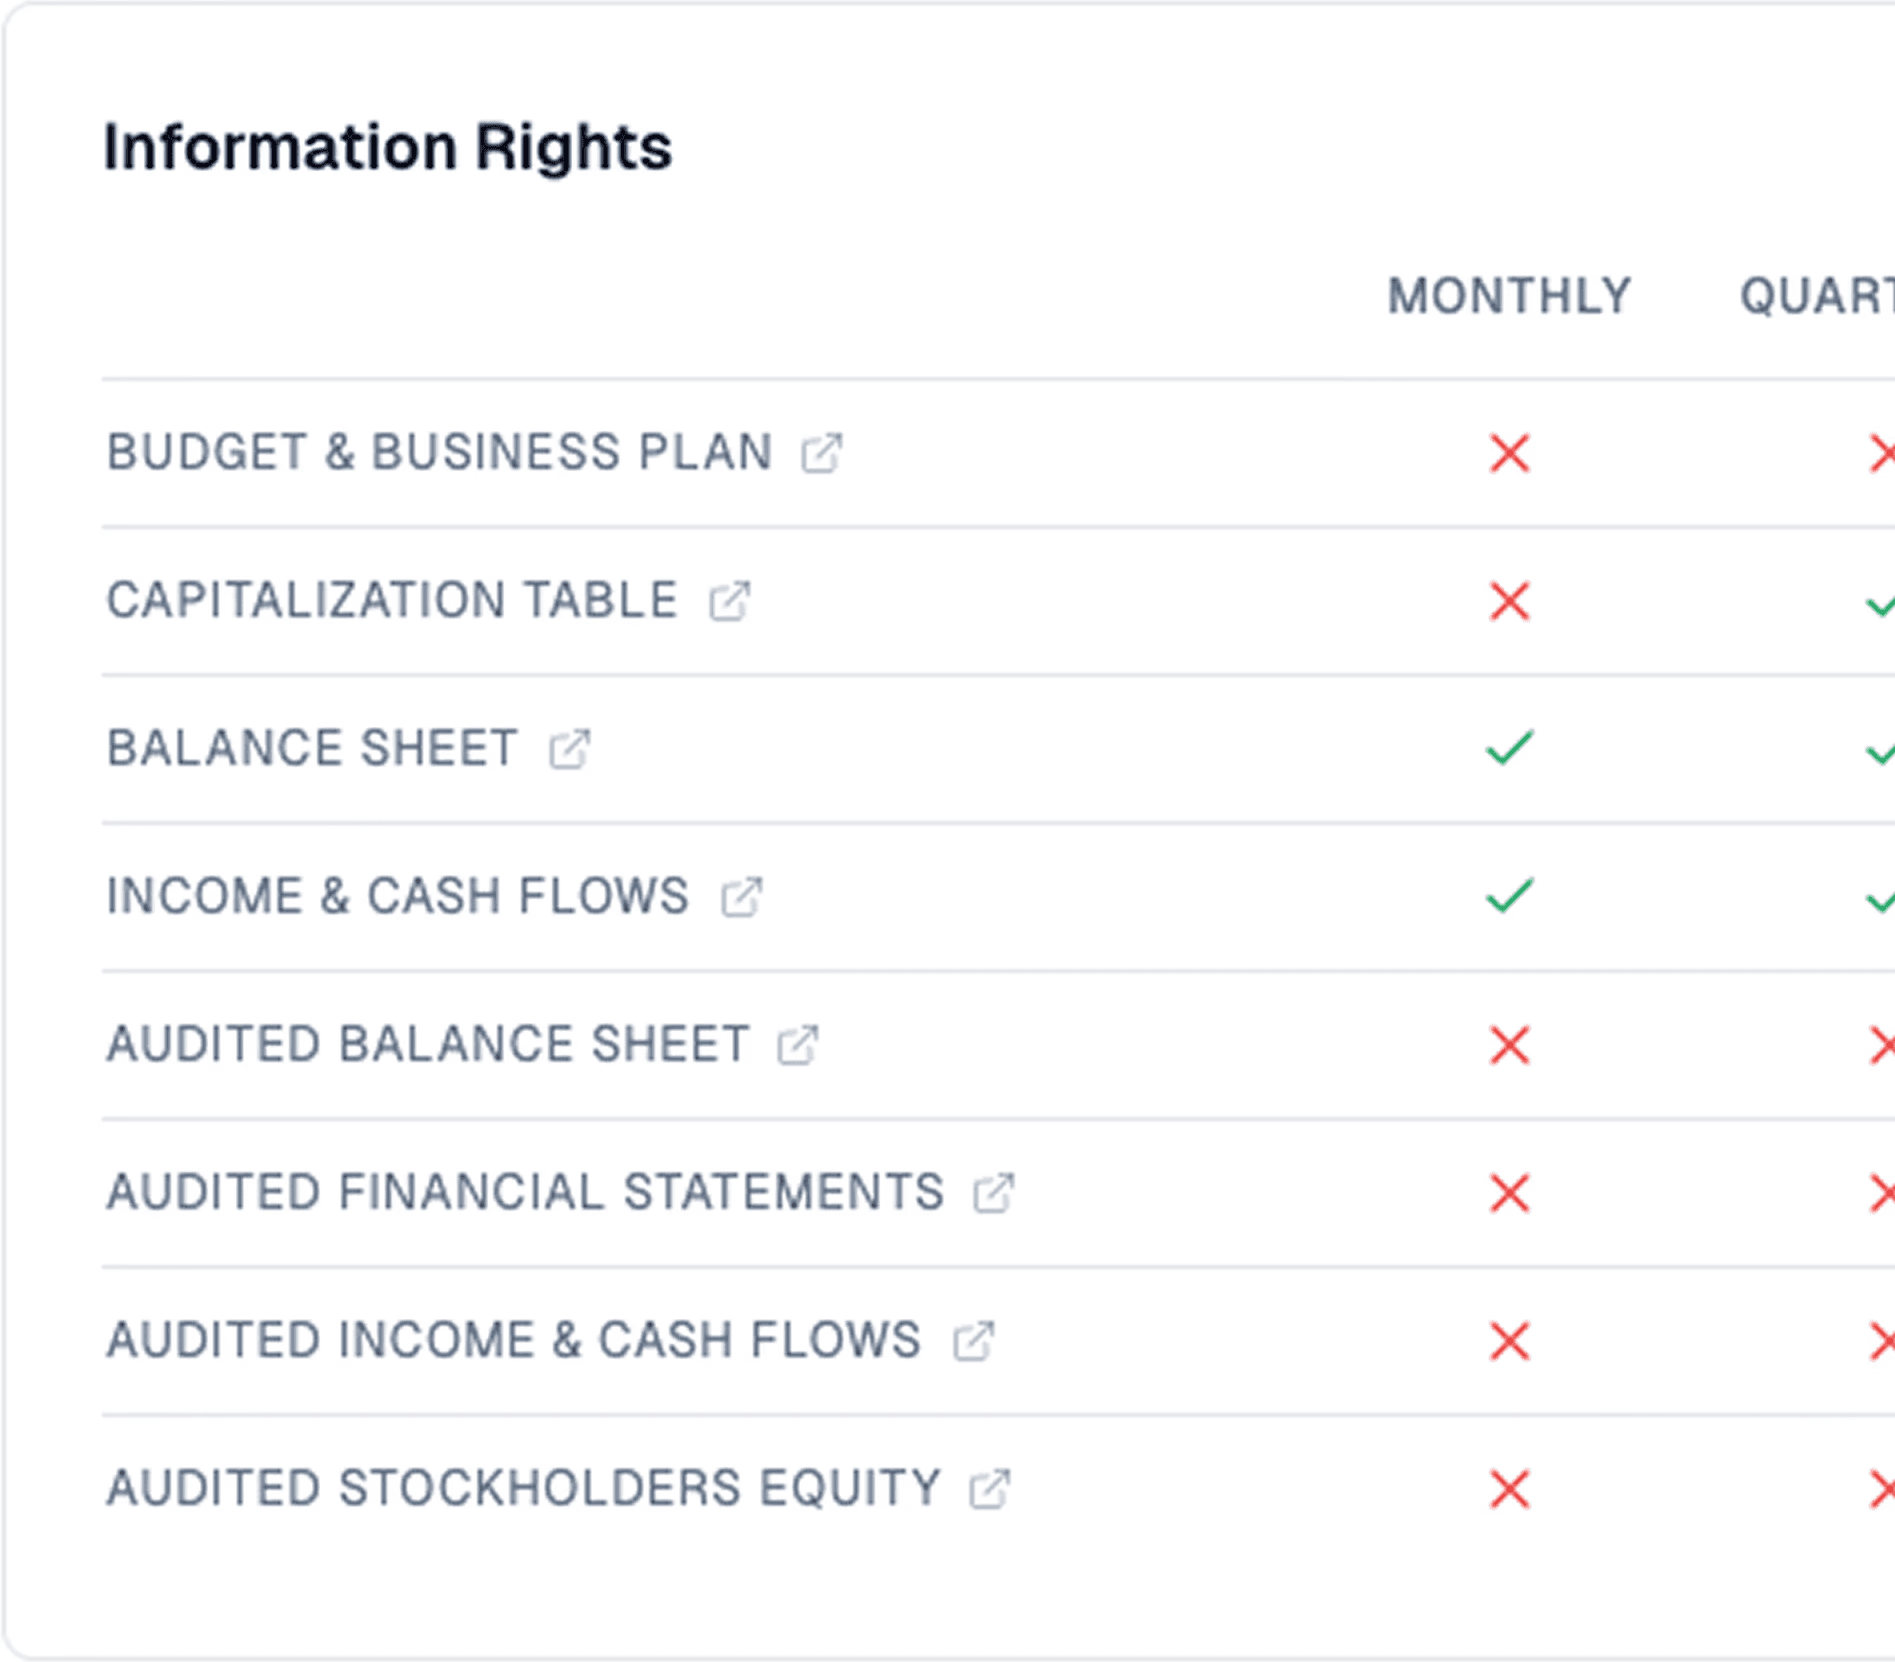This screenshot has height=1662, width=1895.
Task: Click monthly red X for Capitalization Table
Action: point(1509,601)
